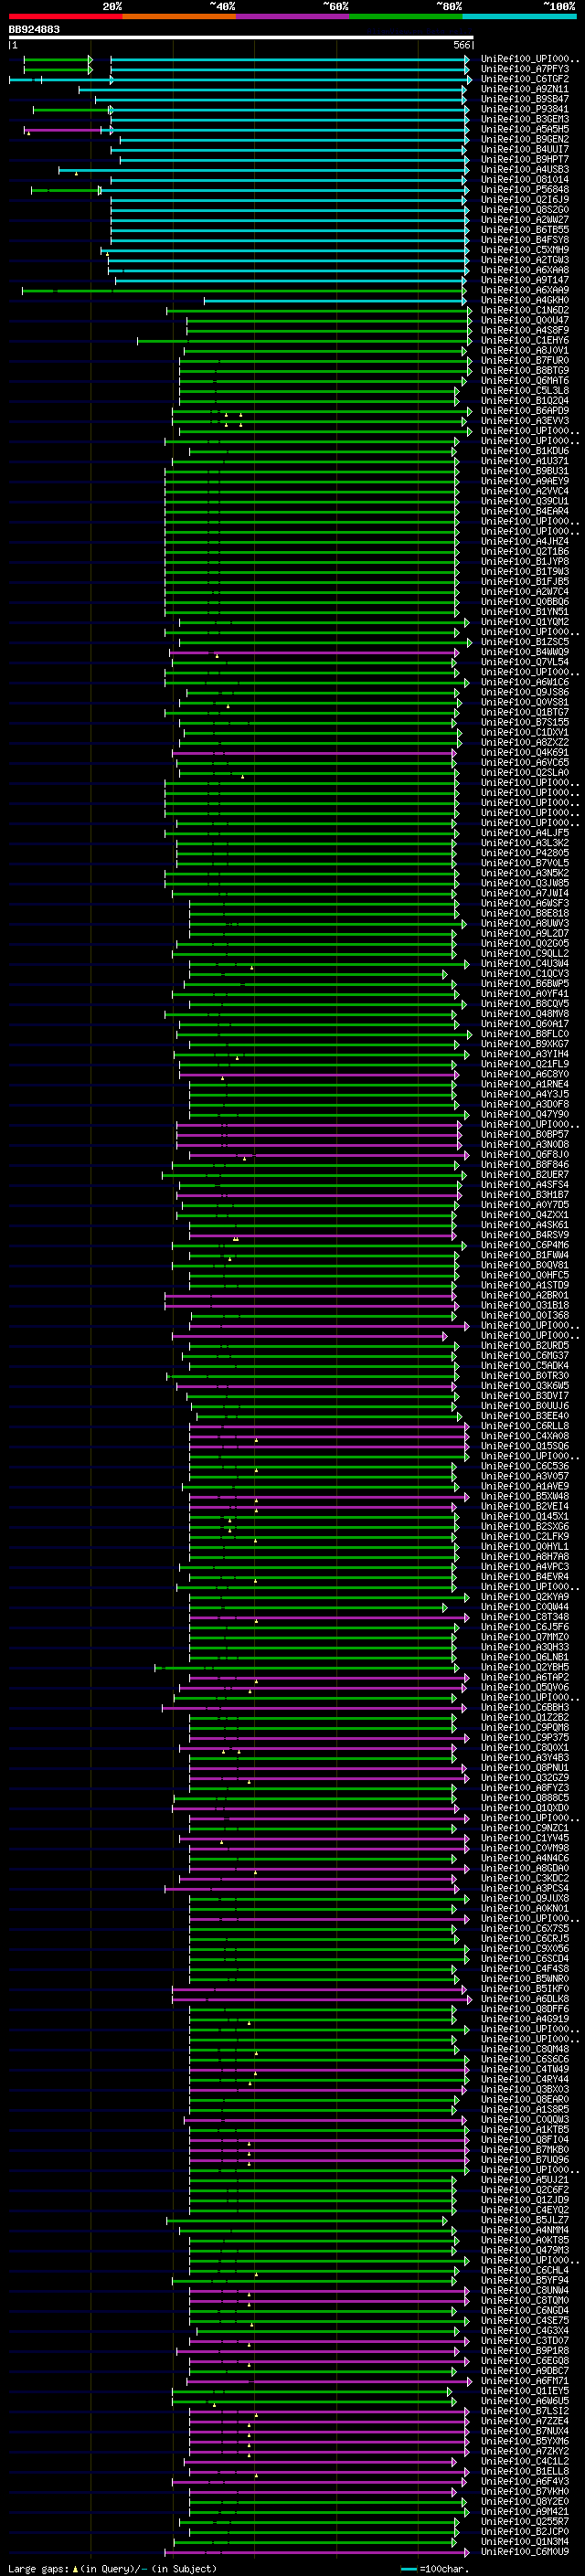Open hit UniRef100_A9AEY9
The image size is (585, 2576).
(x=525, y=481)
